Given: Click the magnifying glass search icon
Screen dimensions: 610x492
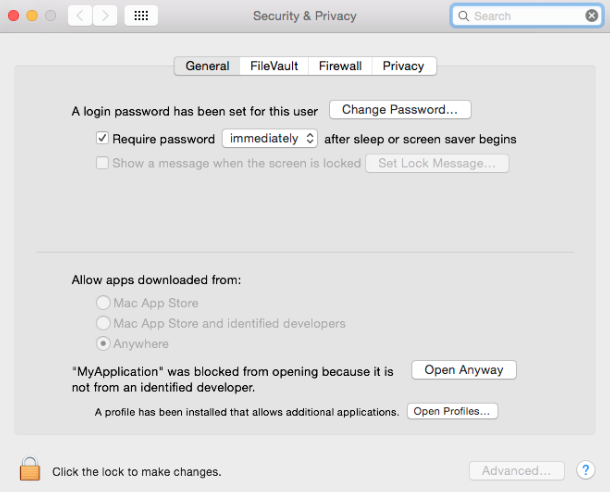Looking at the screenshot, I should coord(463,16).
